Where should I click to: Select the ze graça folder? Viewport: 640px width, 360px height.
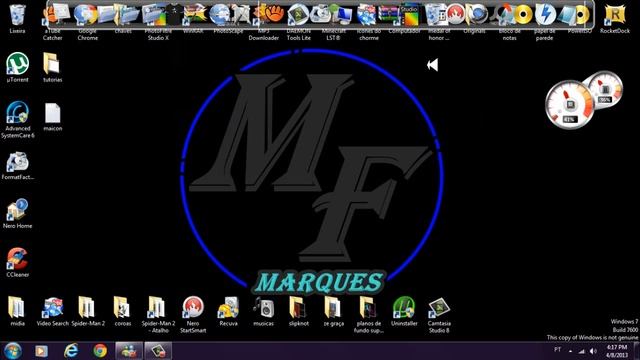(333, 311)
